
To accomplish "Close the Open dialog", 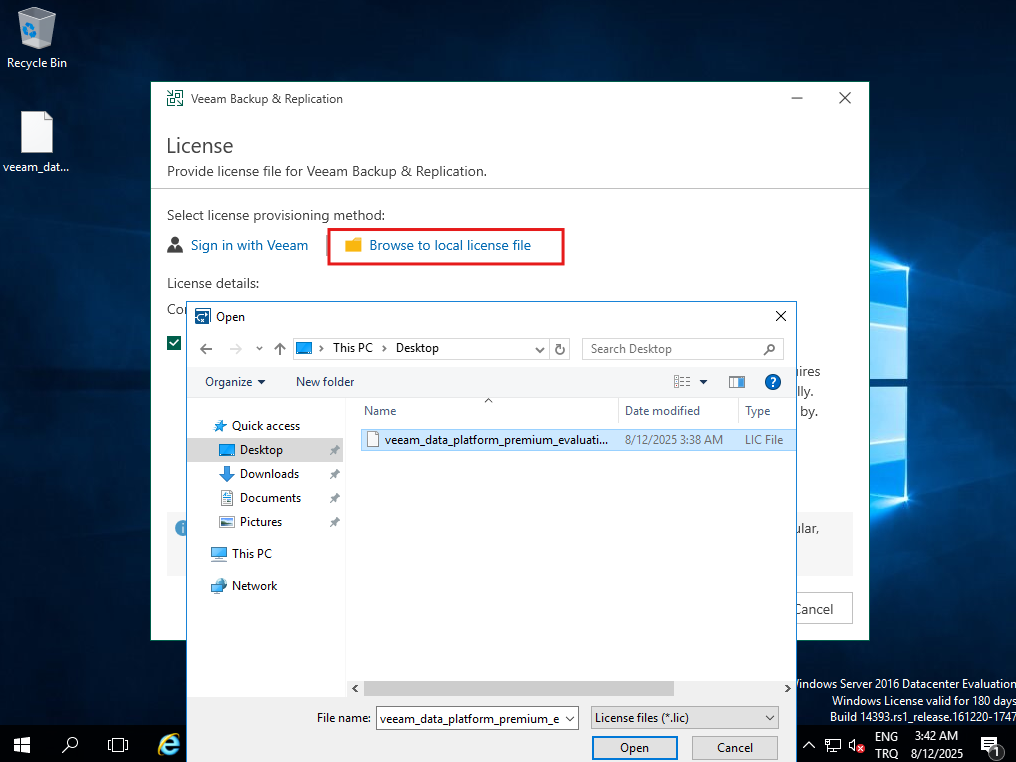I will 781,316.
